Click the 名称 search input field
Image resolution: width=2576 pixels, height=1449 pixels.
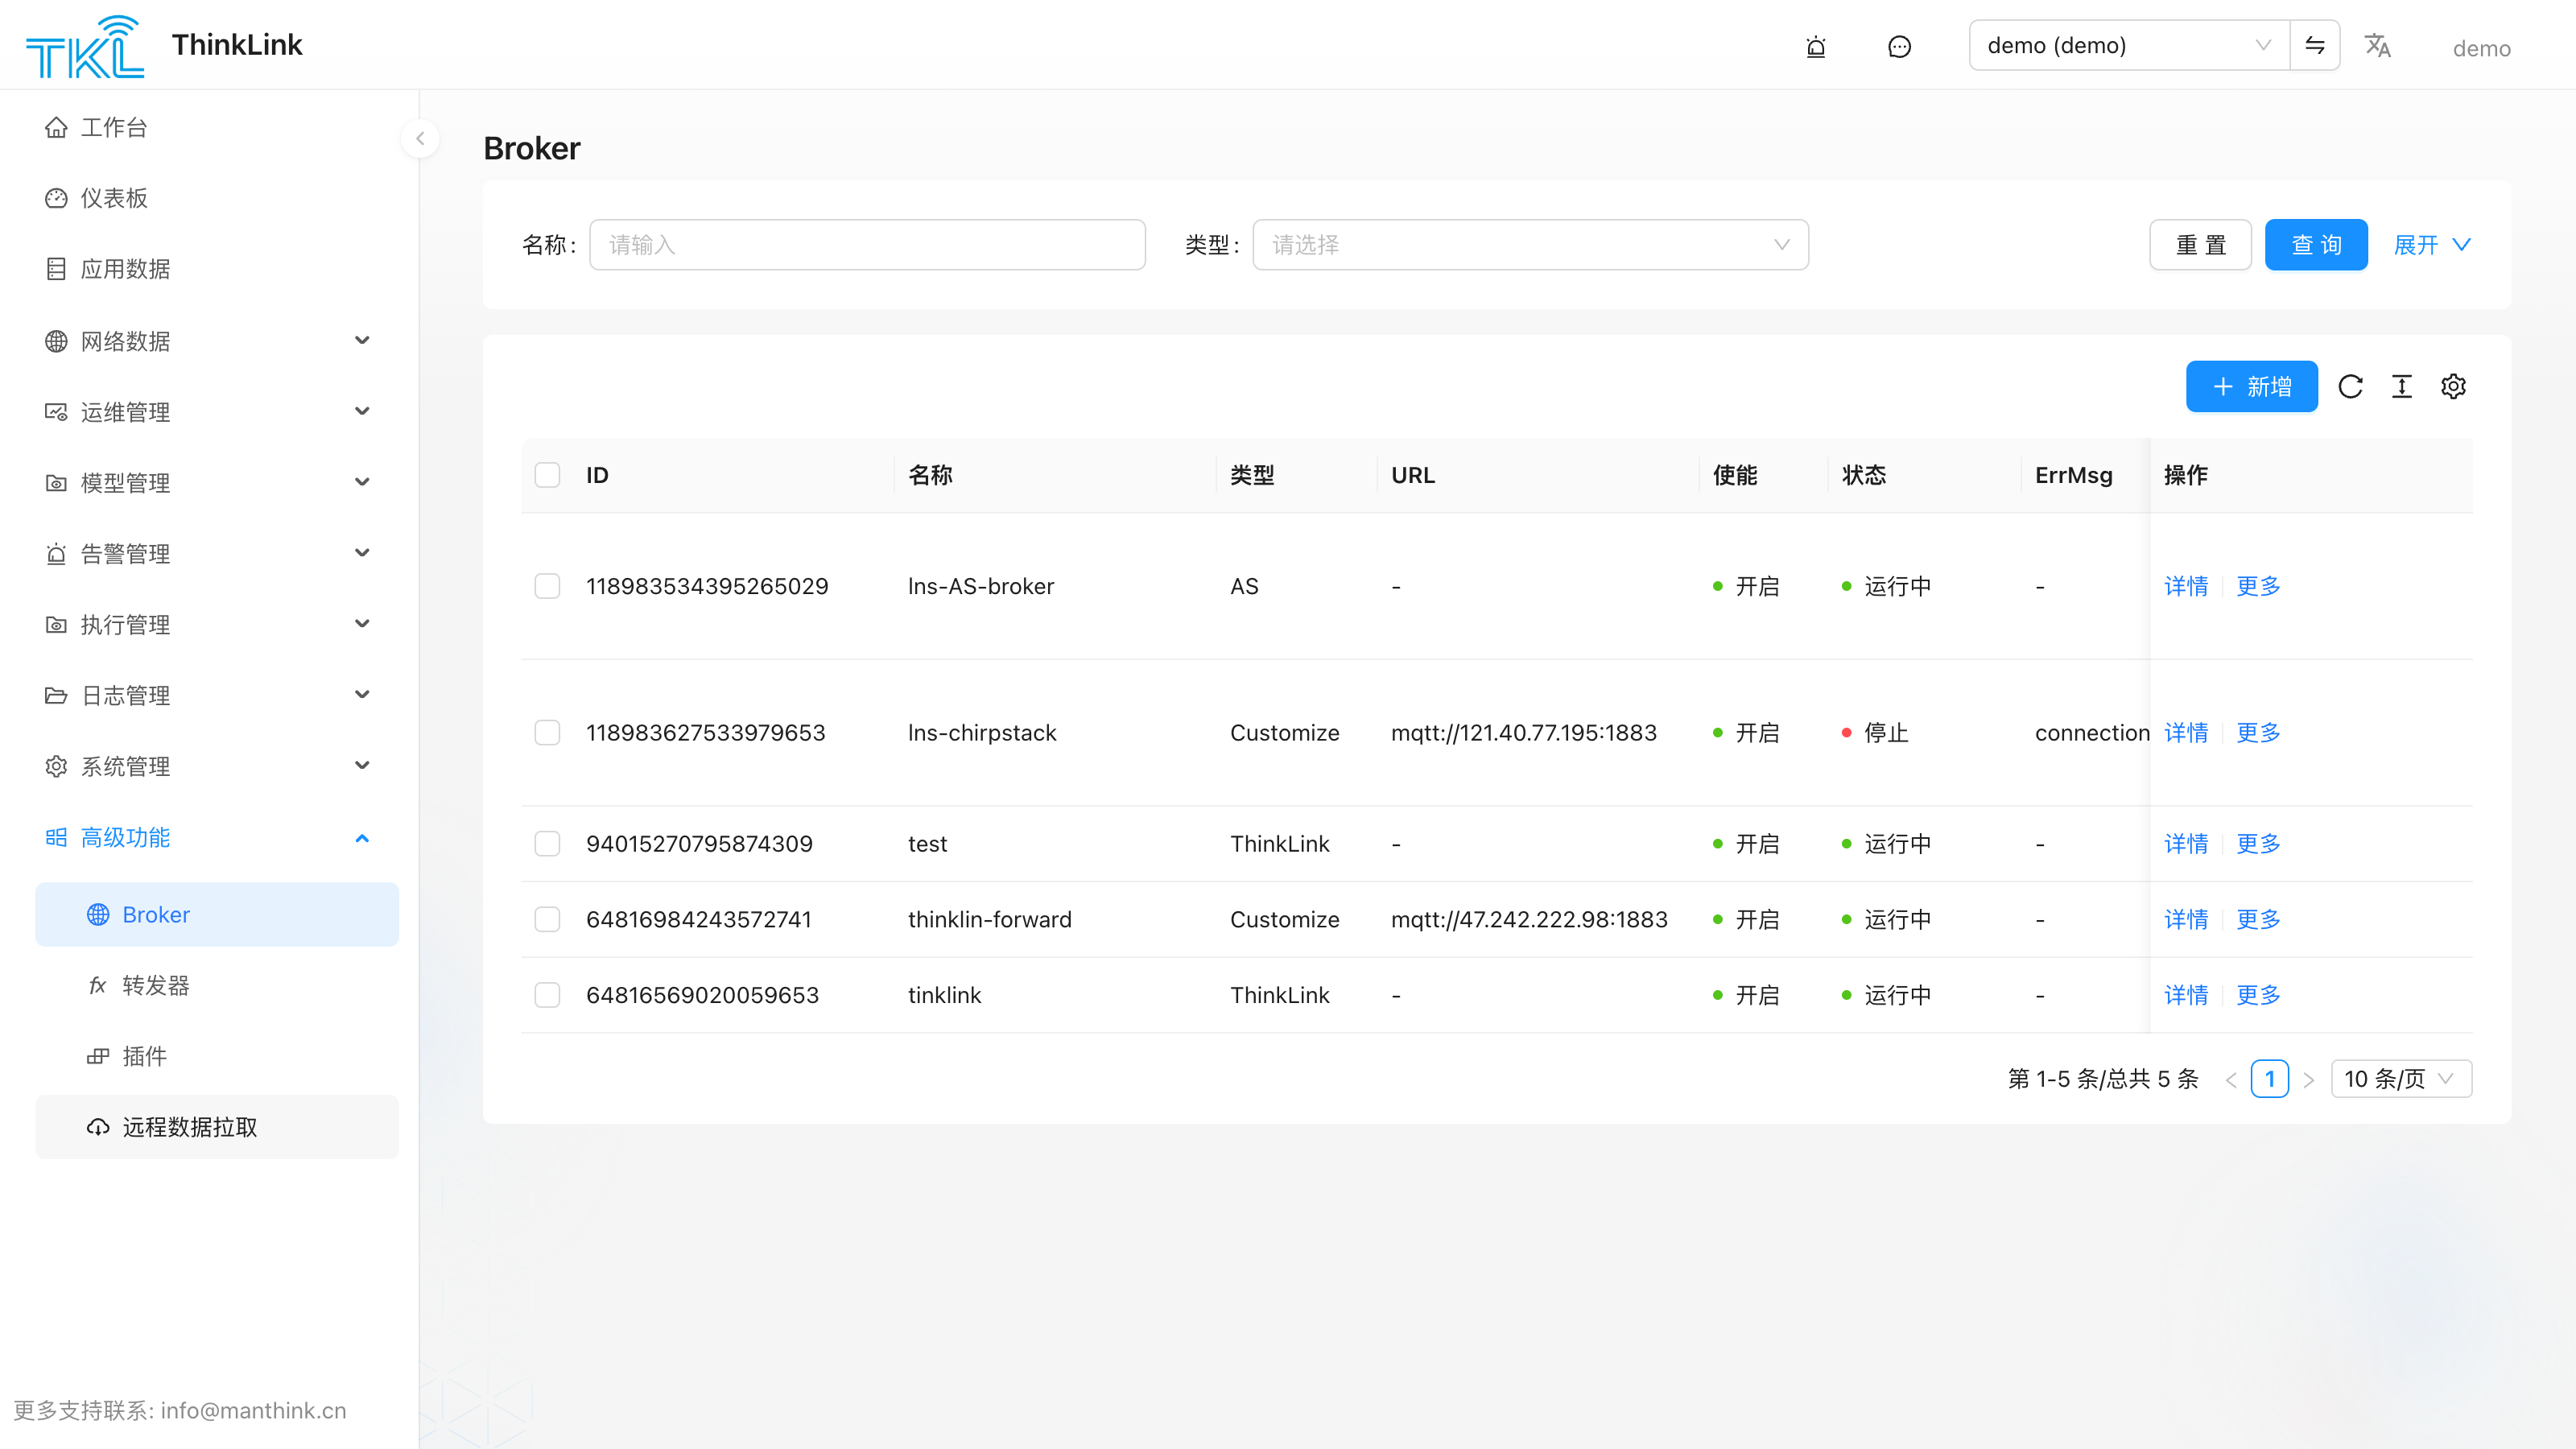(x=867, y=245)
